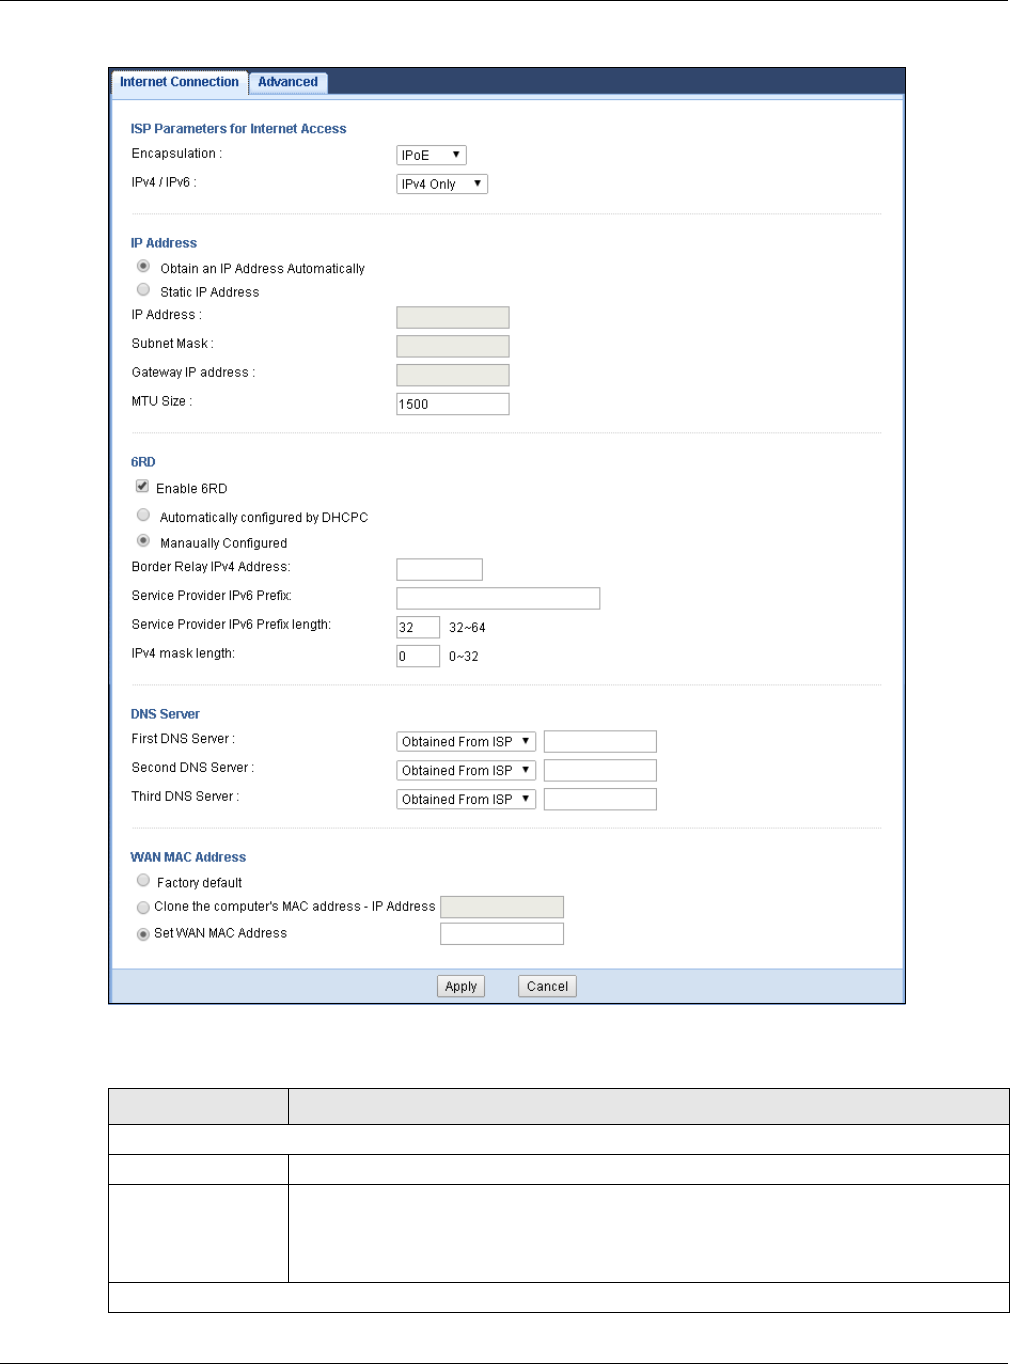Select Automatically configured by DHCPC
The width and height of the screenshot is (1010, 1364).
point(143,515)
